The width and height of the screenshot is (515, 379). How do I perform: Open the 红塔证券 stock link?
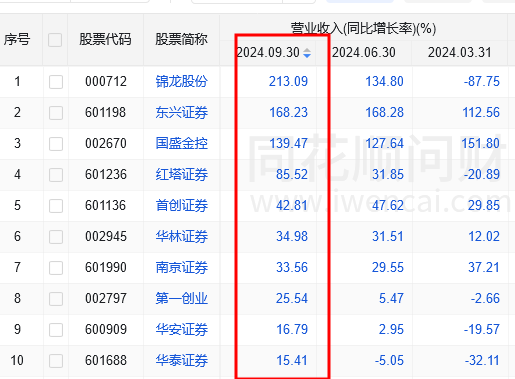coord(182,174)
